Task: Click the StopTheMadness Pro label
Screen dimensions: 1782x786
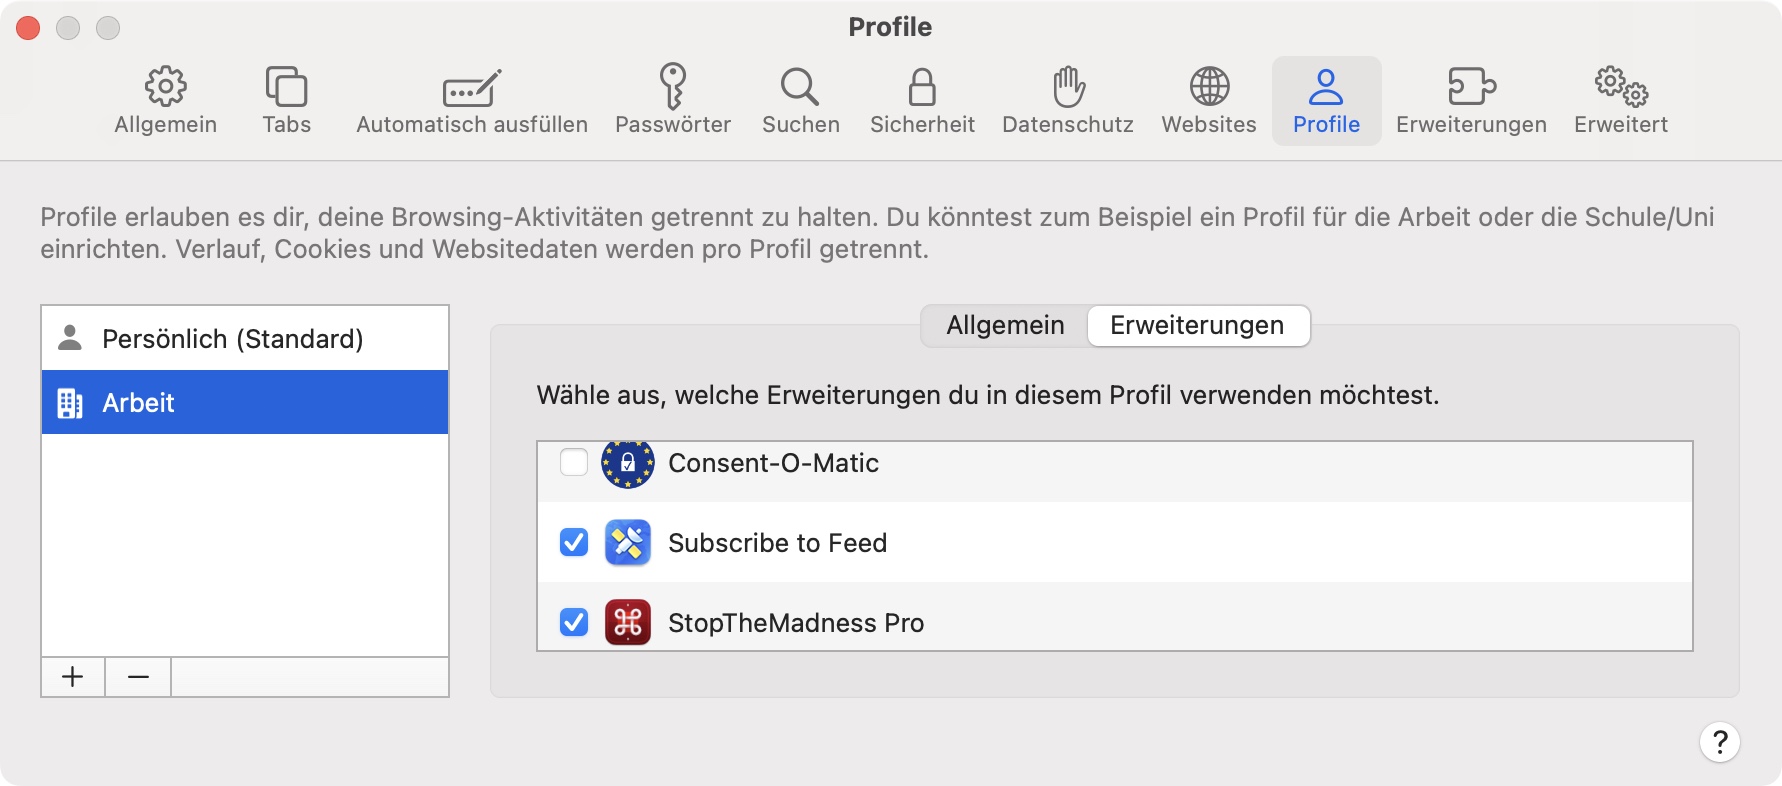Action: pyautogui.click(x=796, y=623)
